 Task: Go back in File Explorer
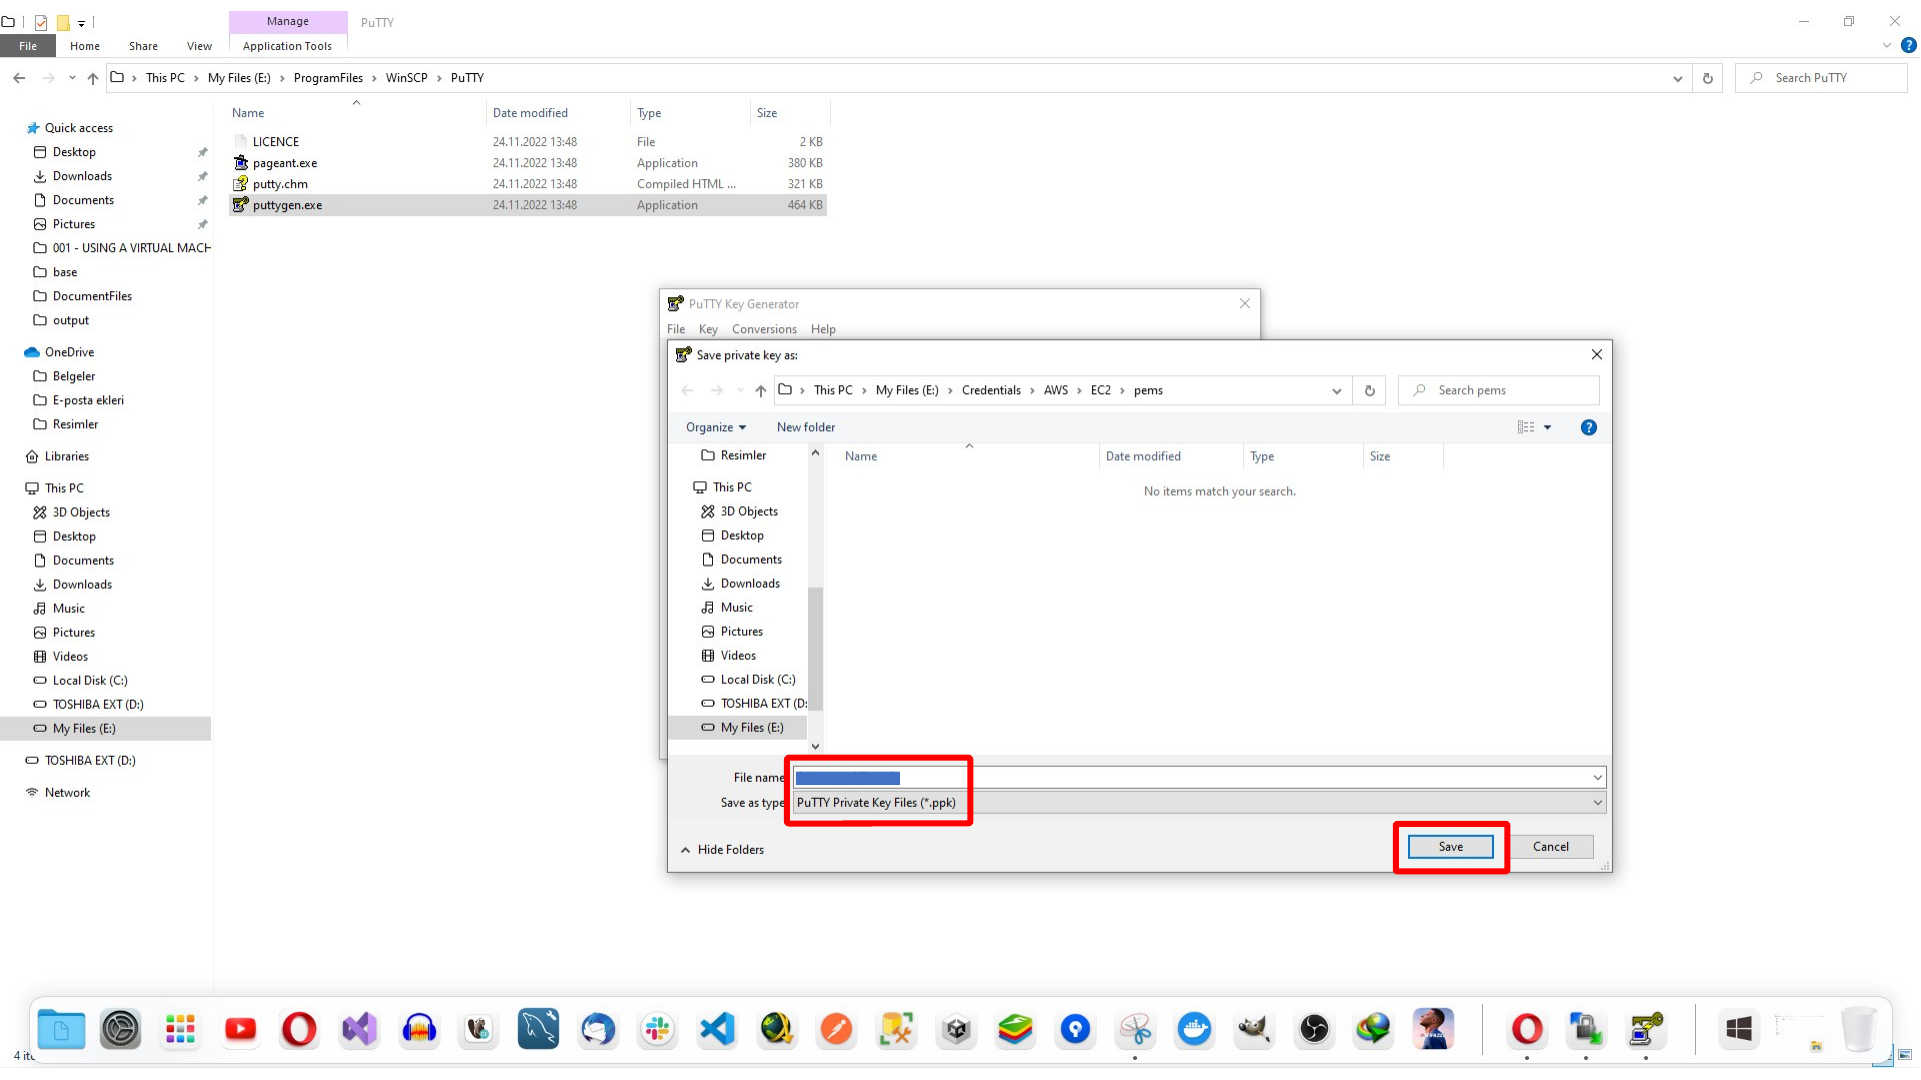pos(19,78)
